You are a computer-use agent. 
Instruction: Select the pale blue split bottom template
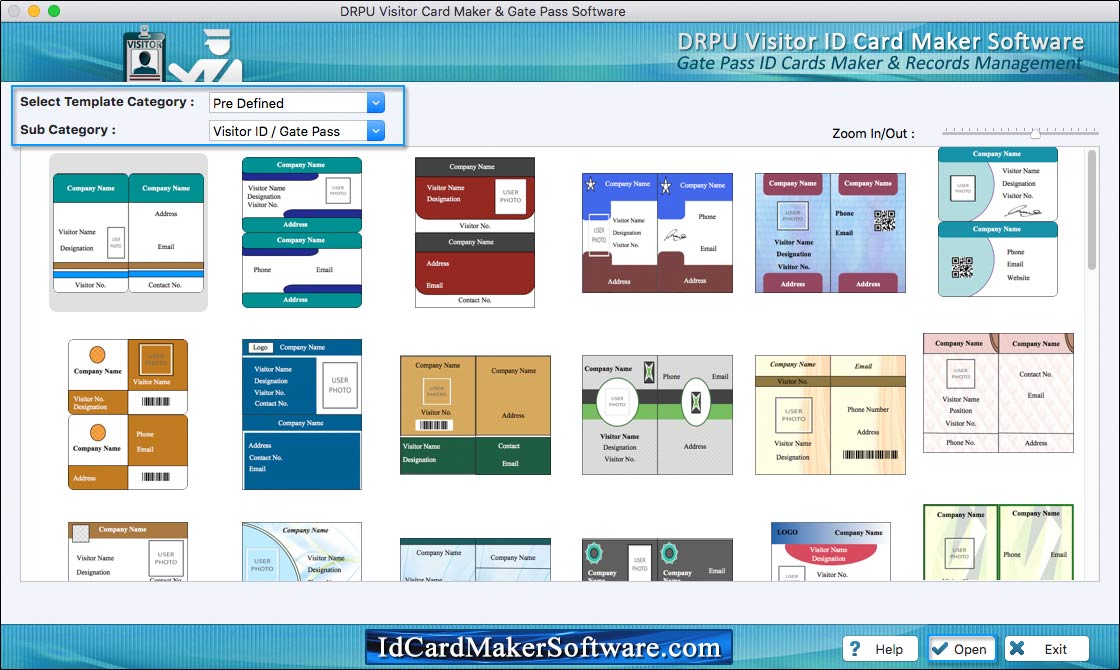[x=475, y=559]
